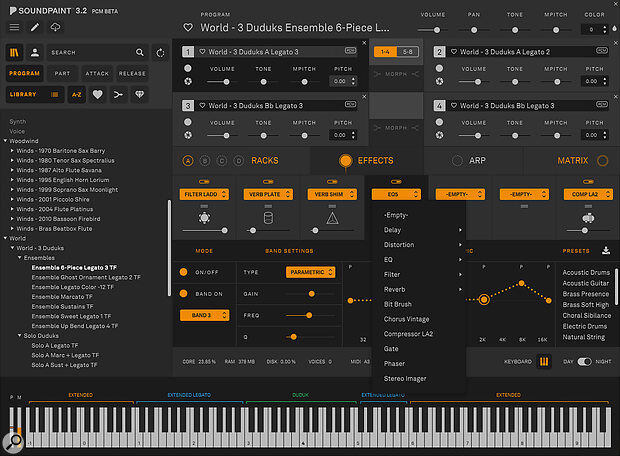Open the Delay submenu
Image resolution: width=620 pixels, height=456 pixels.
pos(418,230)
